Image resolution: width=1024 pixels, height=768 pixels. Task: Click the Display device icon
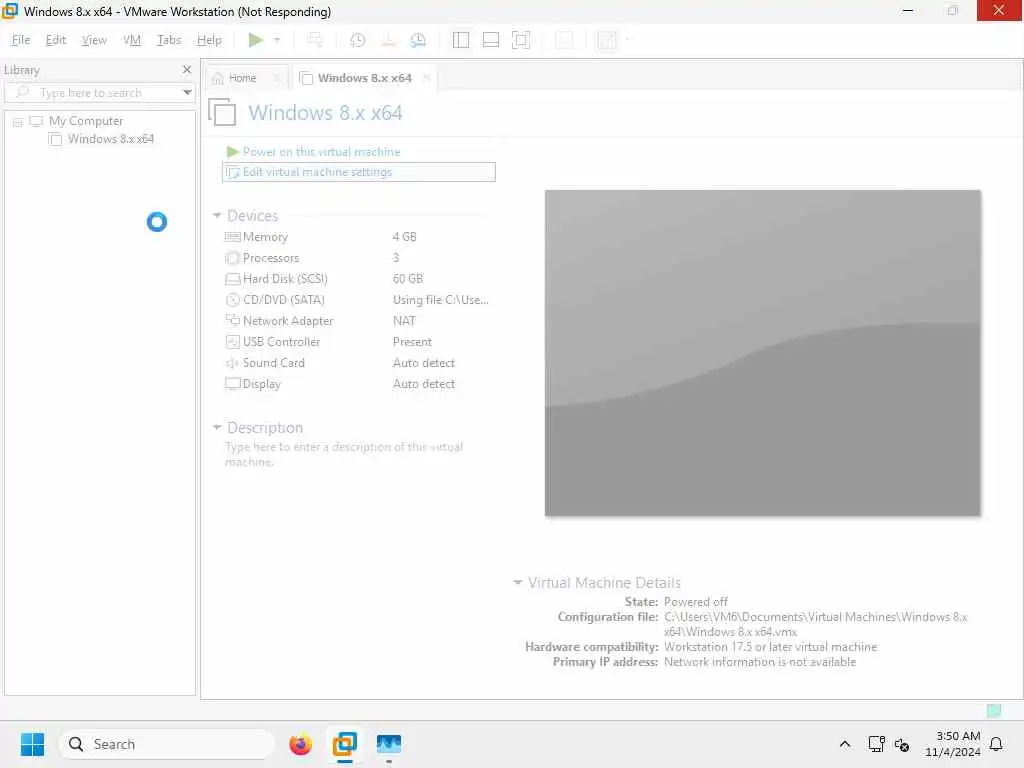232,383
